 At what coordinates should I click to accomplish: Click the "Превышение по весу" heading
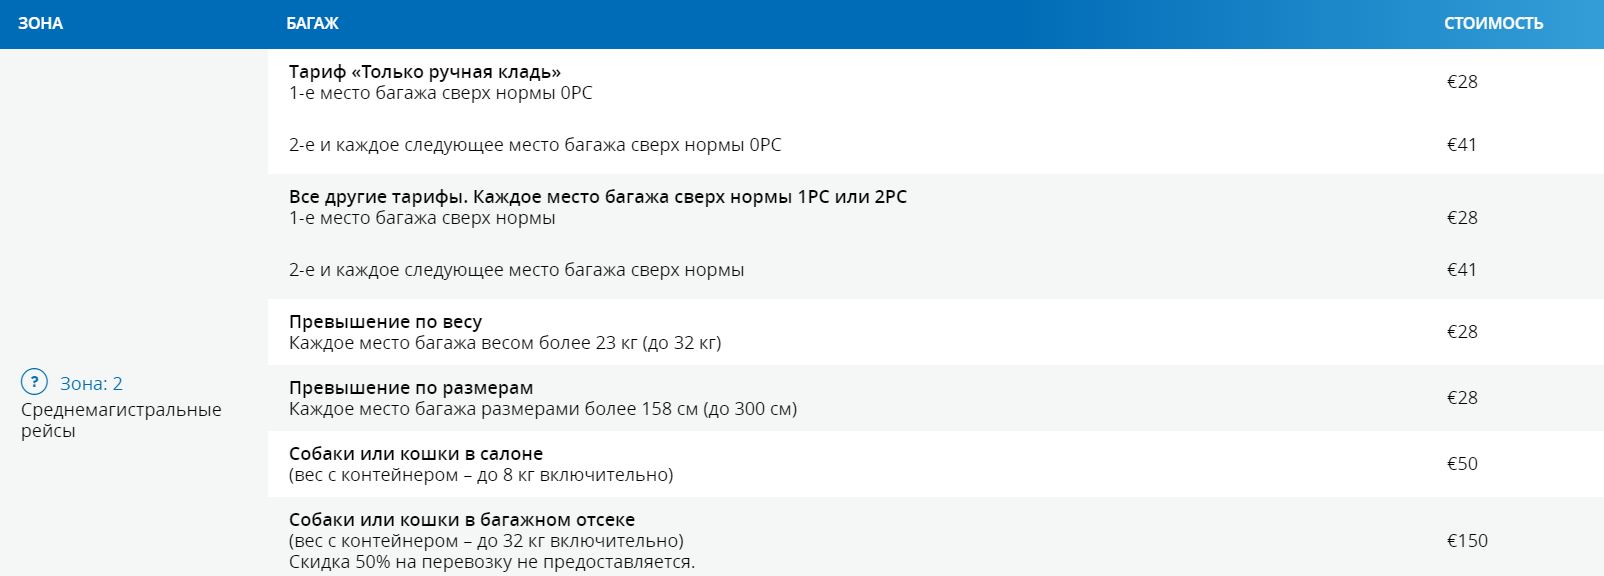385,322
